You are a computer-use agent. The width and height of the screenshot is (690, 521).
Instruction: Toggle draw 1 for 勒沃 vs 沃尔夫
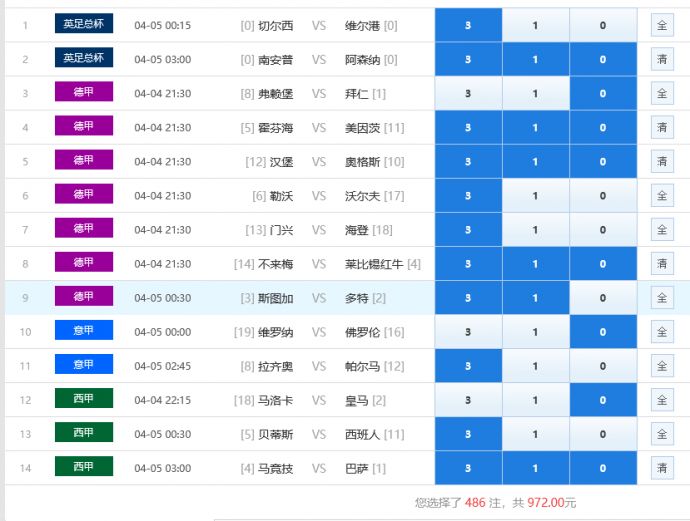pyautogui.click(x=535, y=196)
